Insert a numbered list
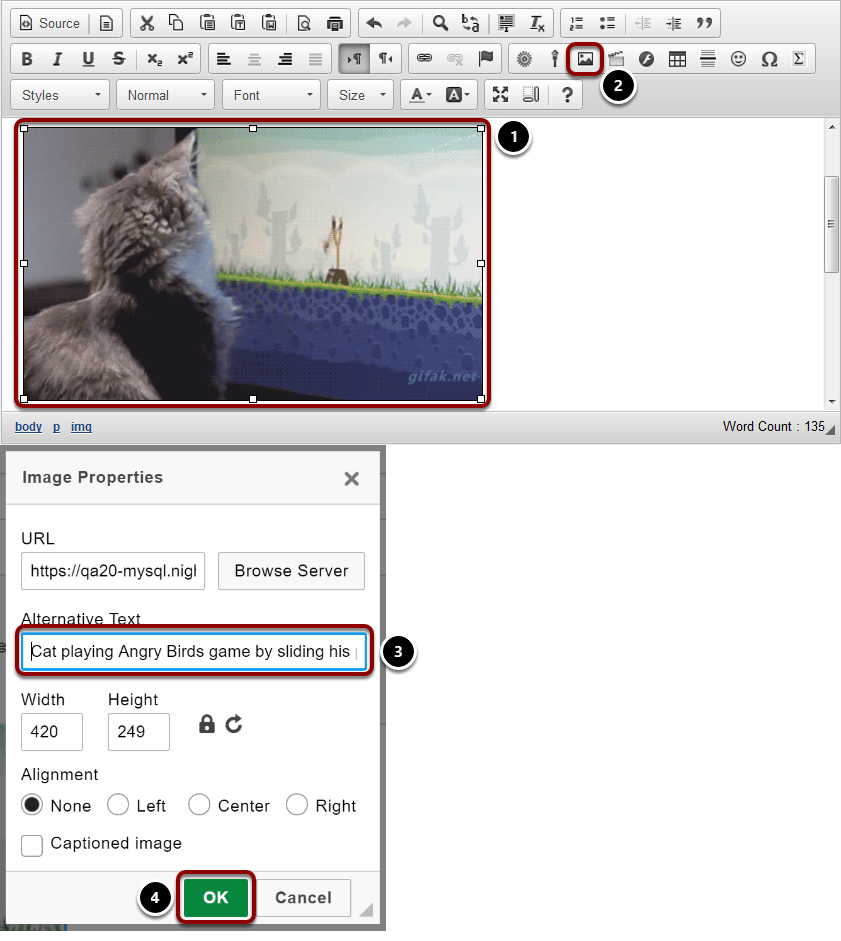The width and height of the screenshot is (841, 941). coord(576,23)
